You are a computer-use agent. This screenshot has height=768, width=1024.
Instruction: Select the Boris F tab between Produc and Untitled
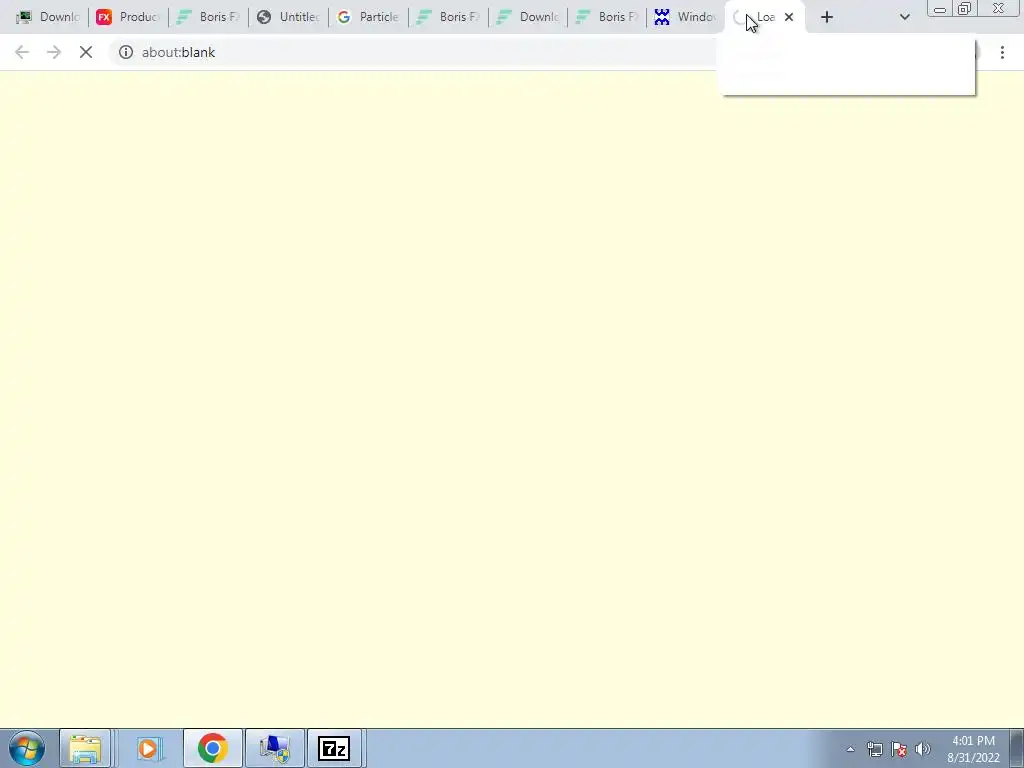pos(208,17)
